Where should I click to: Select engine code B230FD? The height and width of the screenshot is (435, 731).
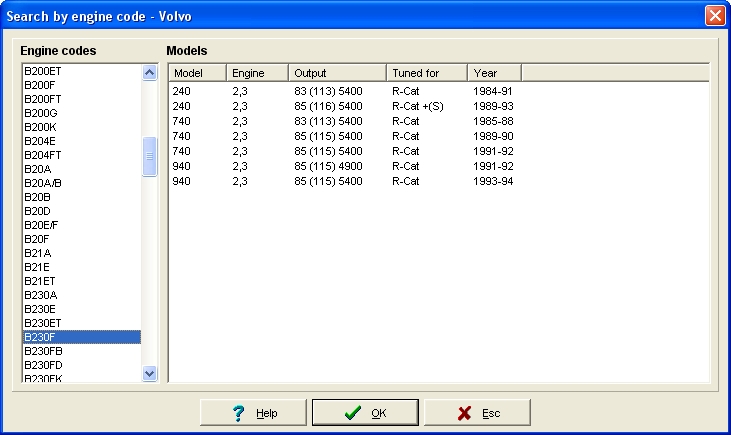(x=82, y=365)
